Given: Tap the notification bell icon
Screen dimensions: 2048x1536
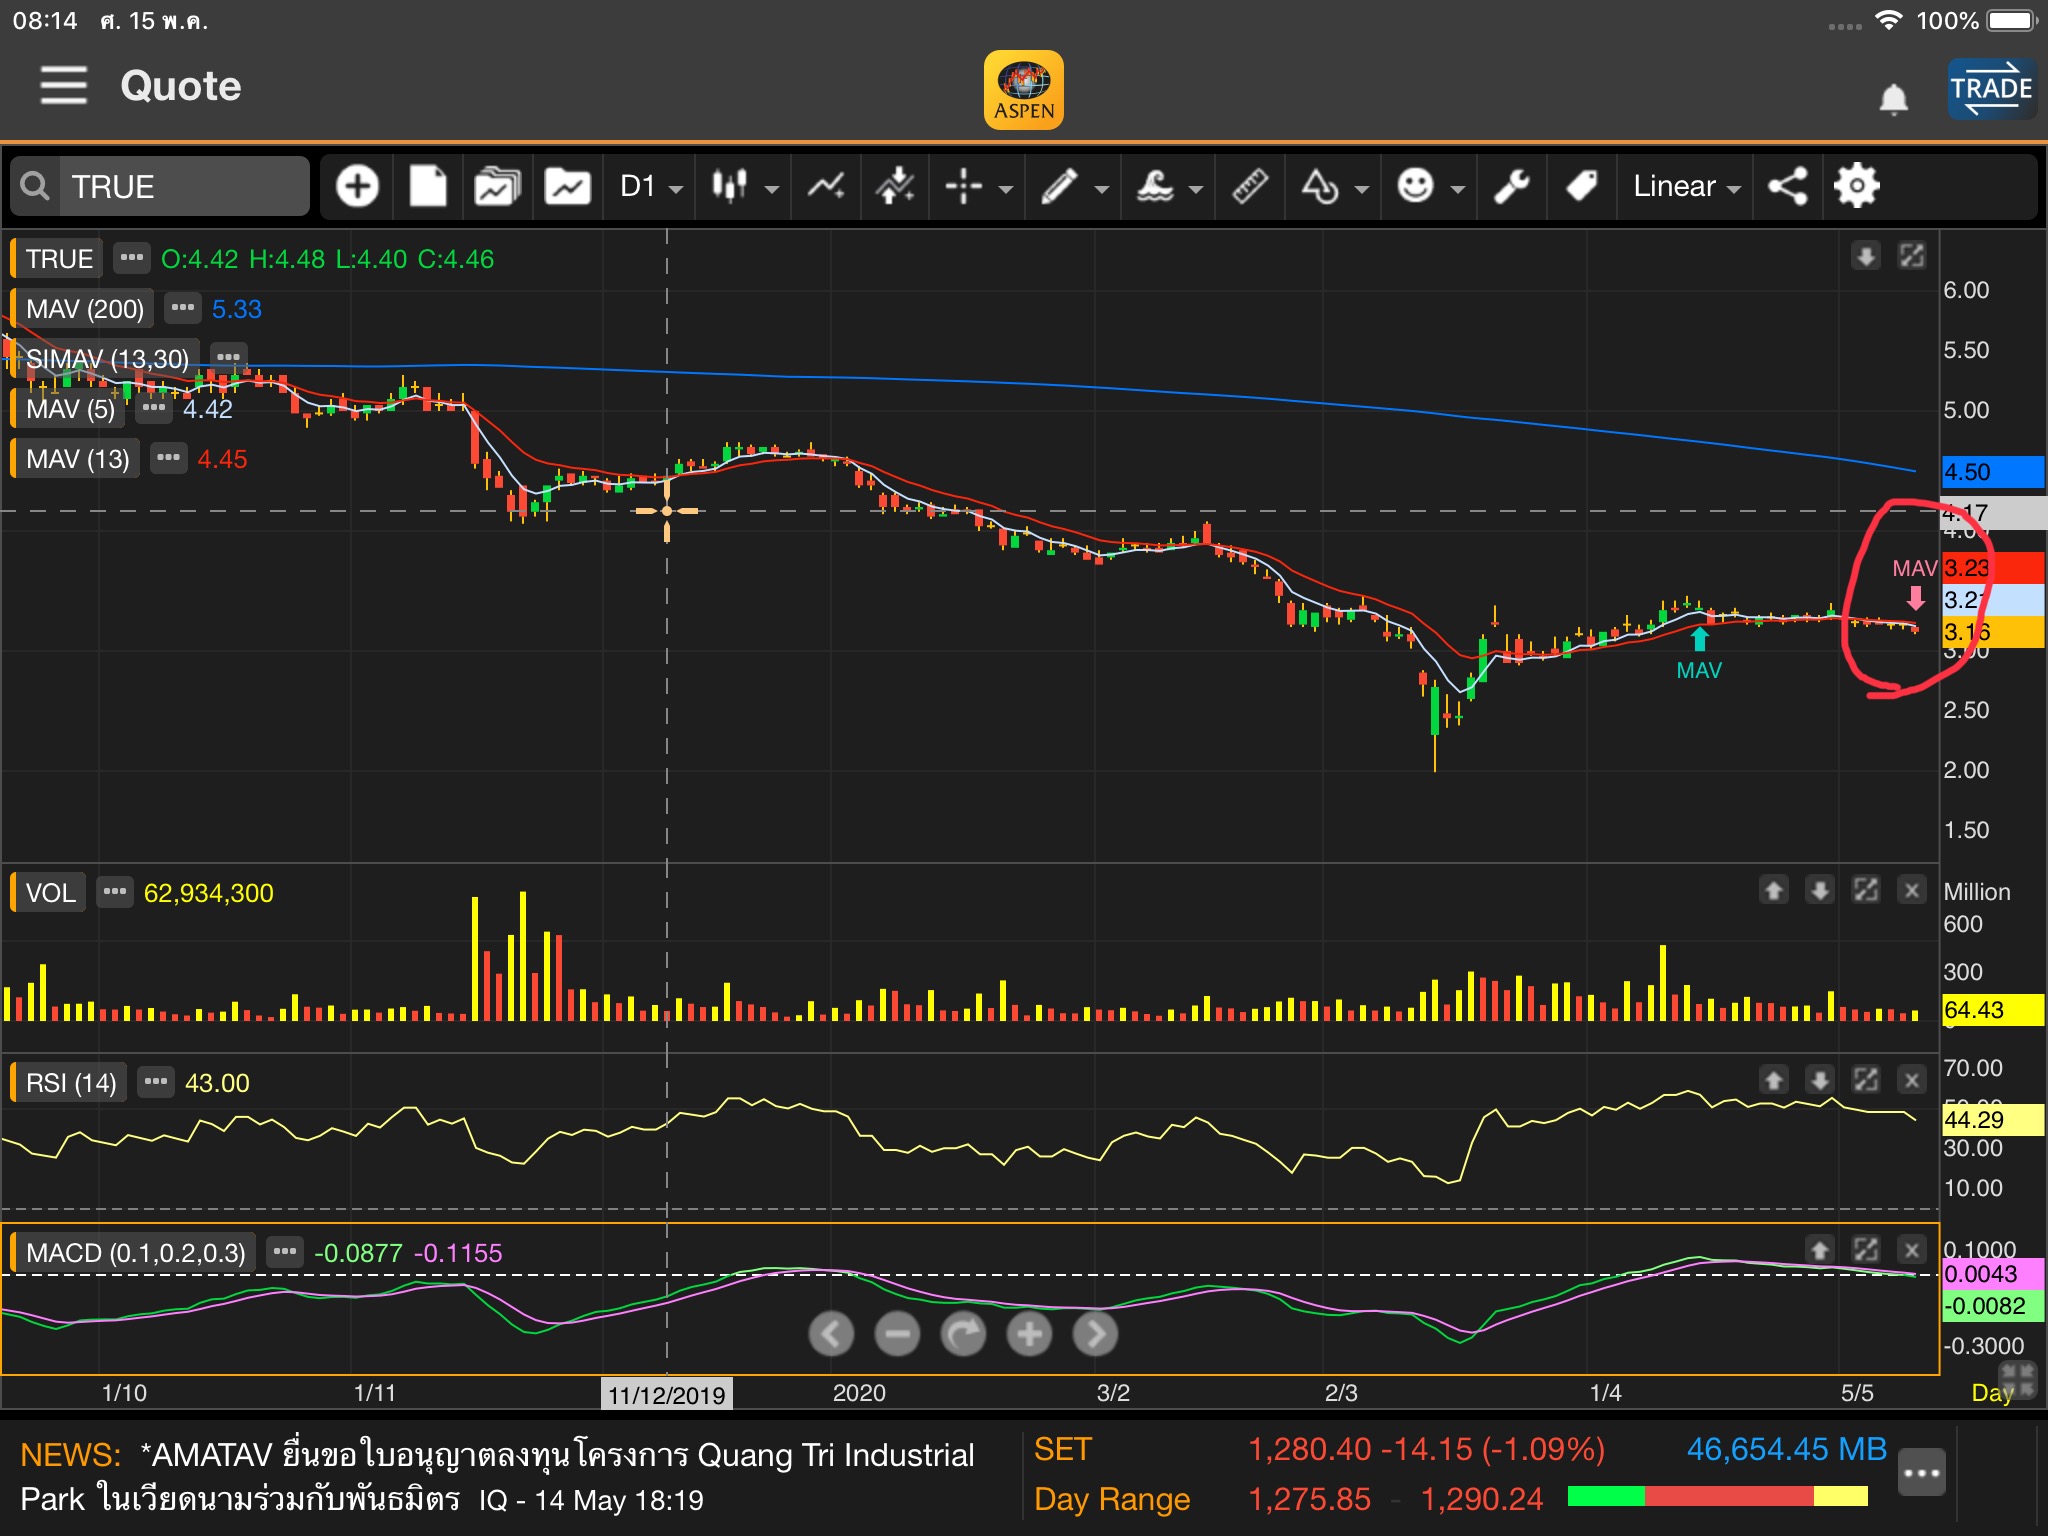Looking at the screenshot, I should tap(1893, 99).
